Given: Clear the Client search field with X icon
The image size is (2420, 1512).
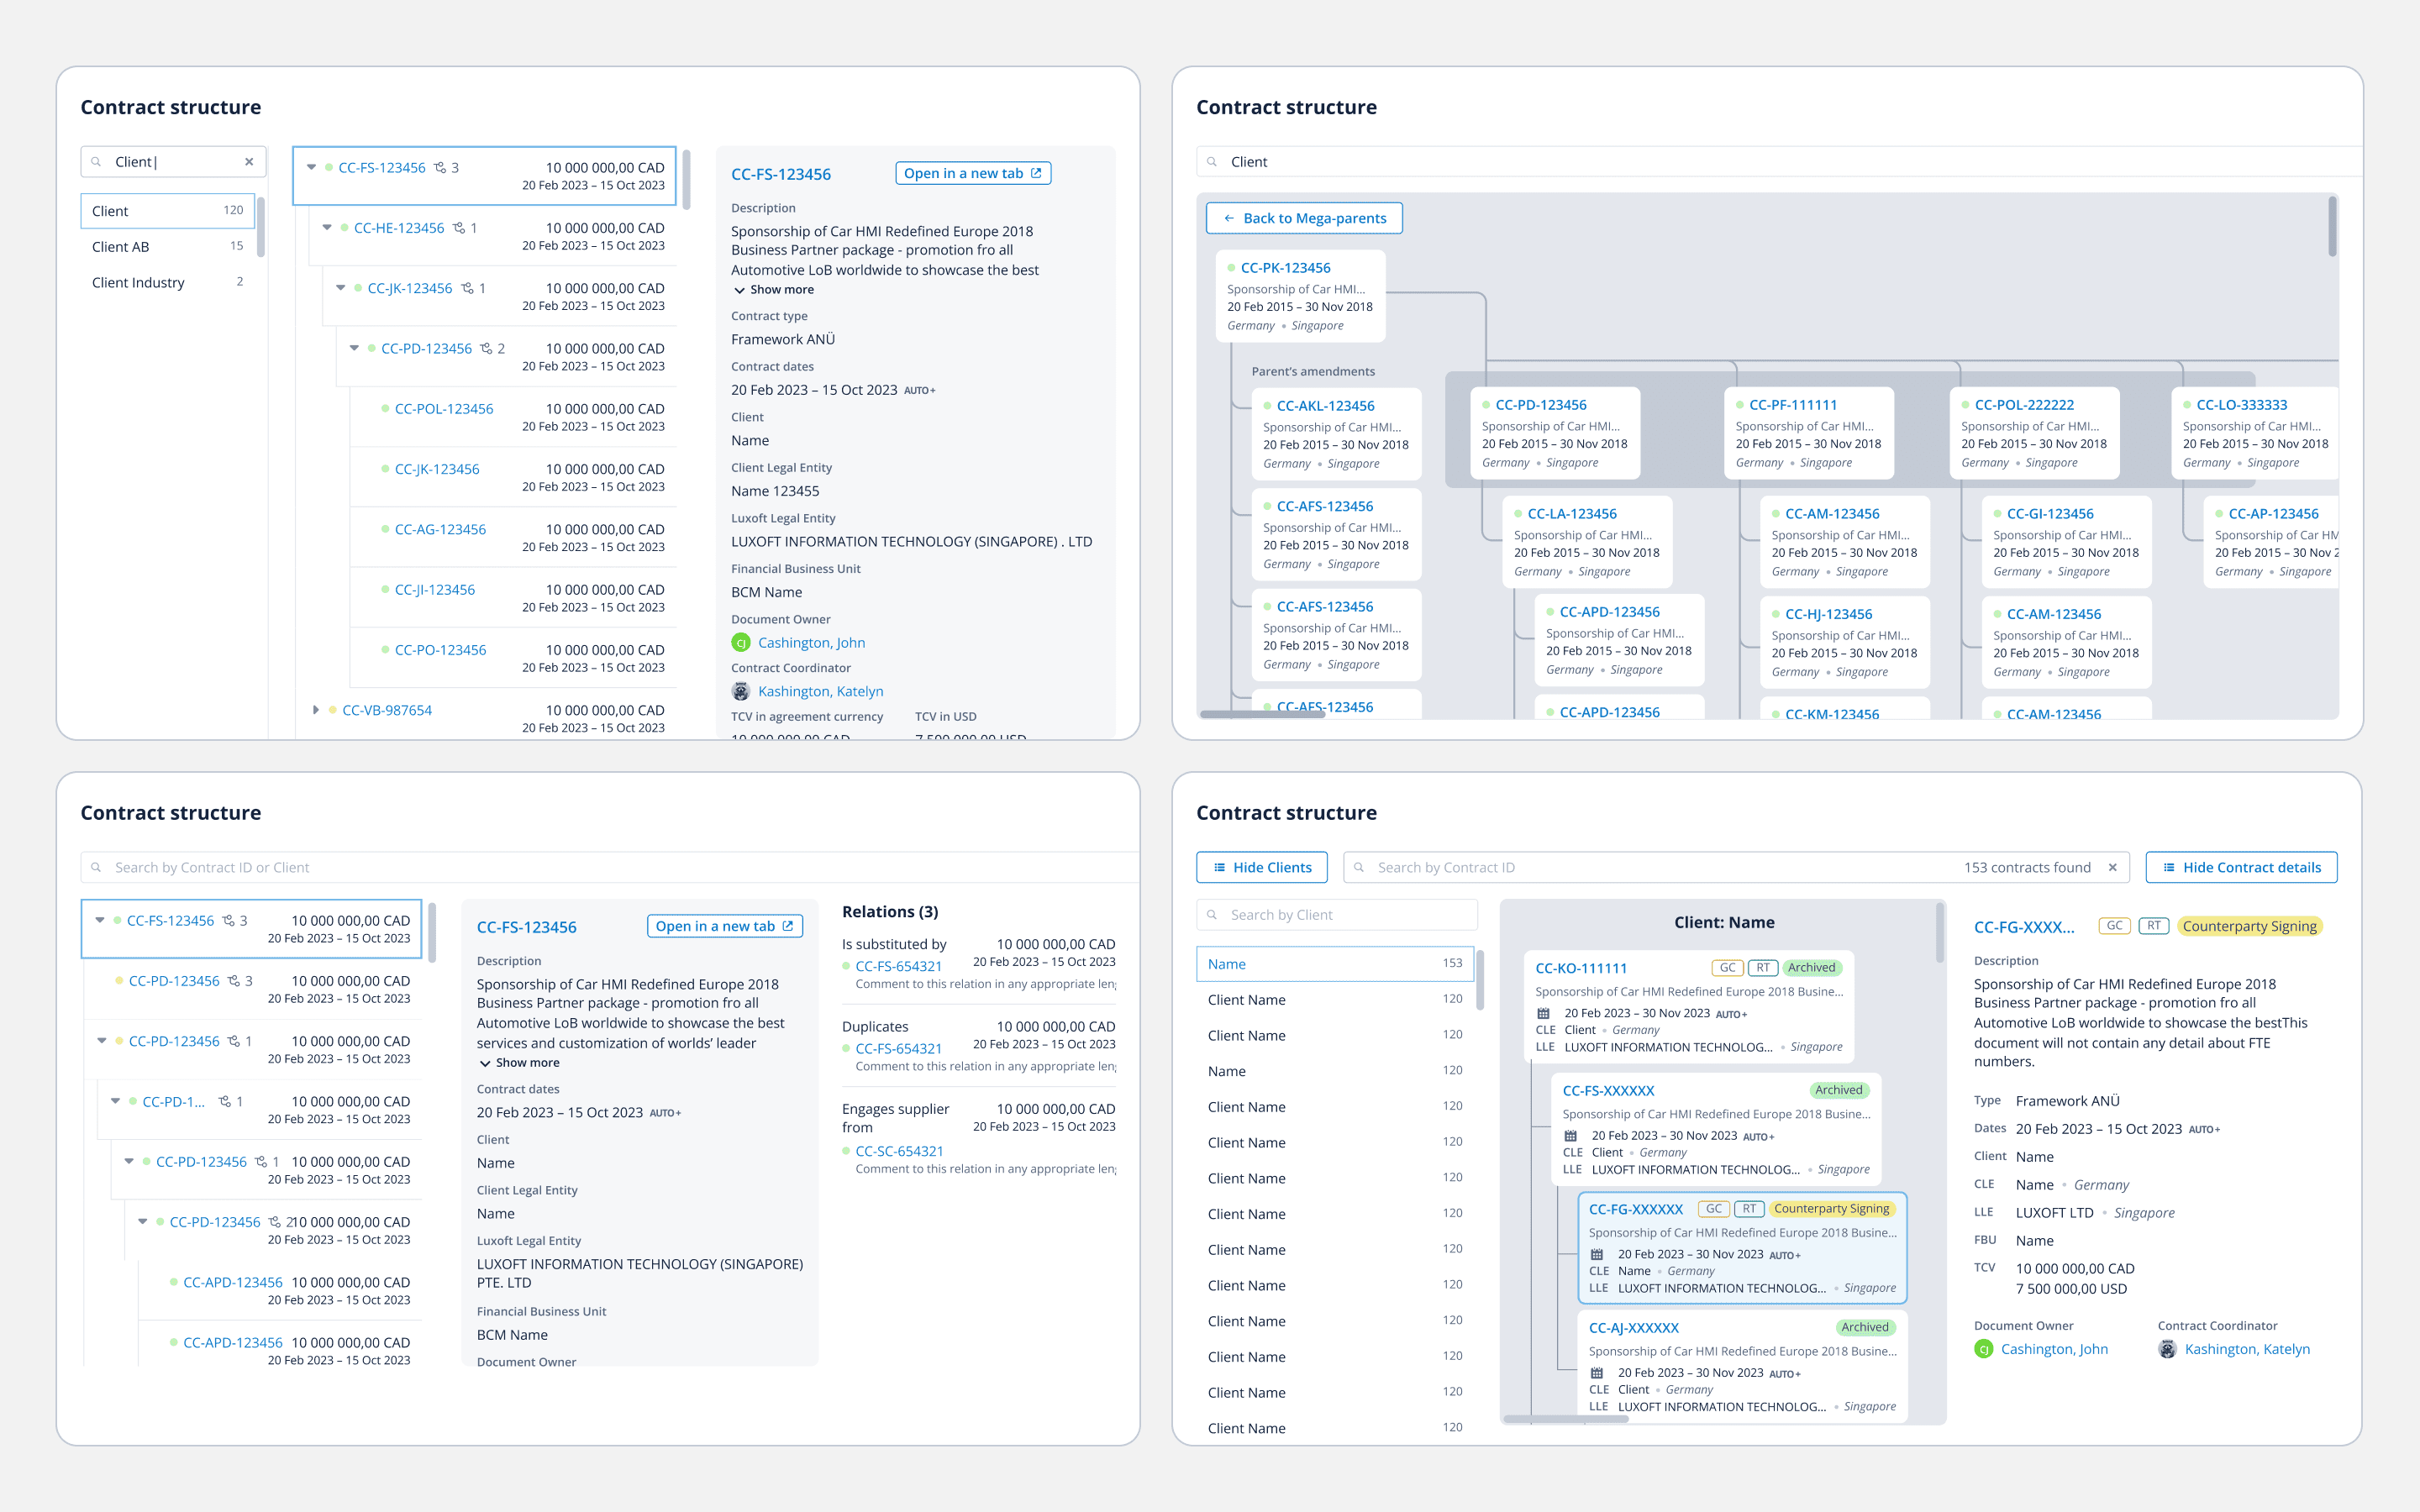Looking at the screenshot, I should point(249,162).
